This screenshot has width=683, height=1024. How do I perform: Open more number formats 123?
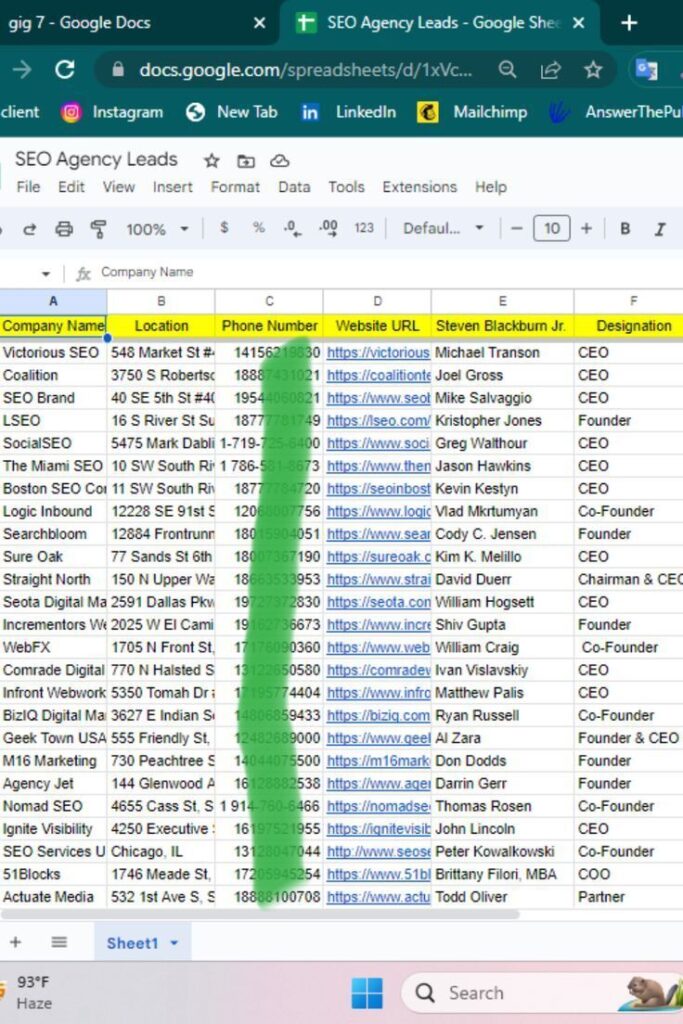tap(364, 228)
